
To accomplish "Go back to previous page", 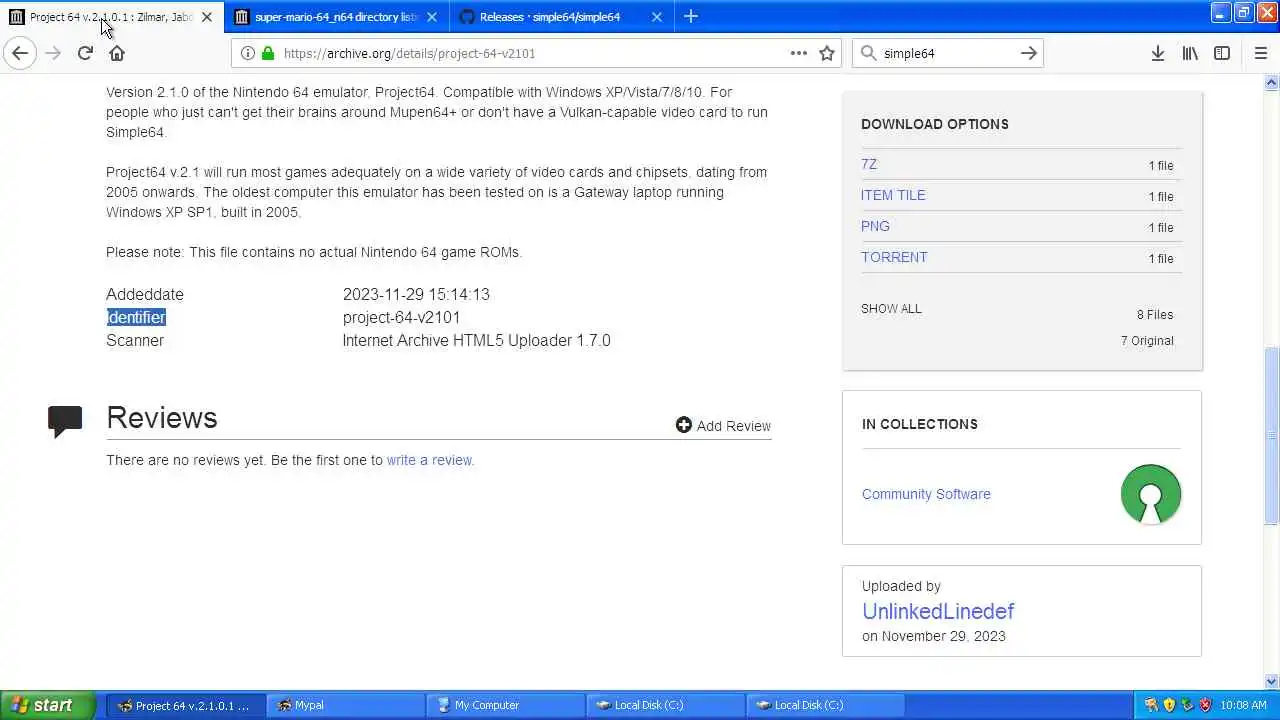I will click(20, 53).
